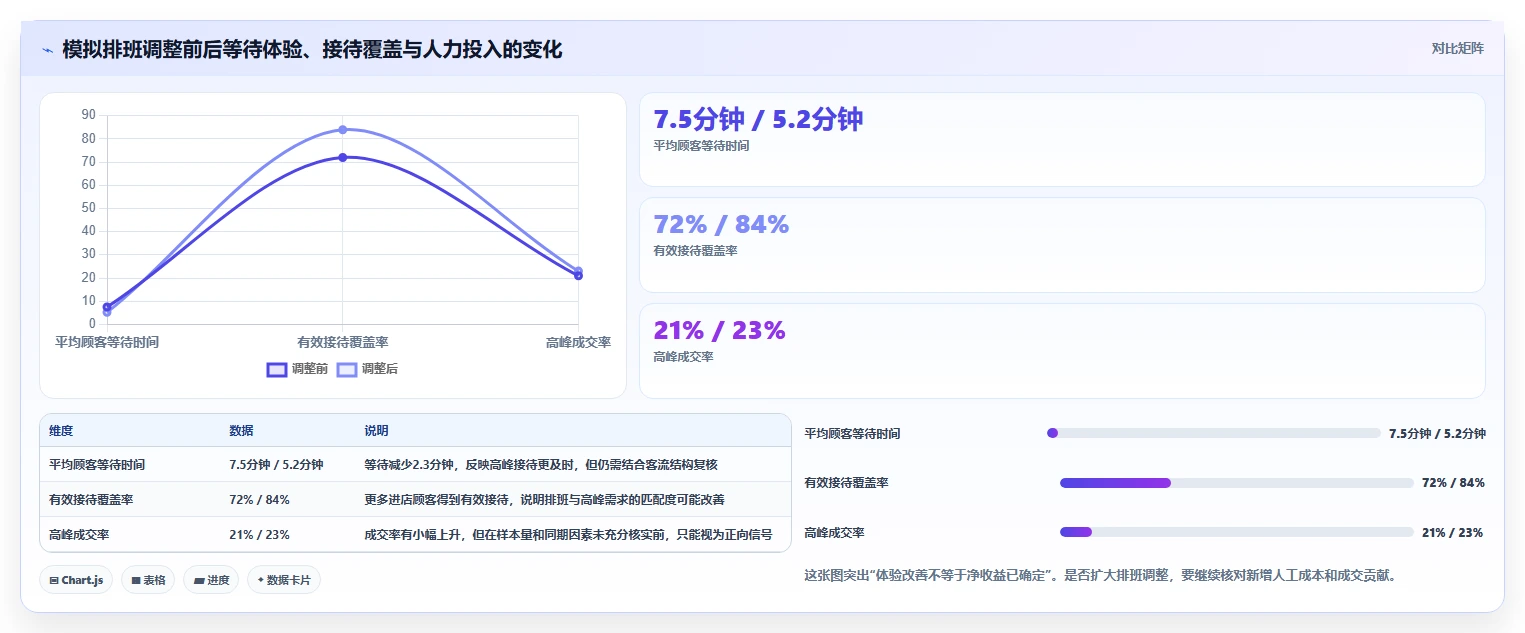
Task: Click table cell 72% / 84%
Action: coord(259,500)
